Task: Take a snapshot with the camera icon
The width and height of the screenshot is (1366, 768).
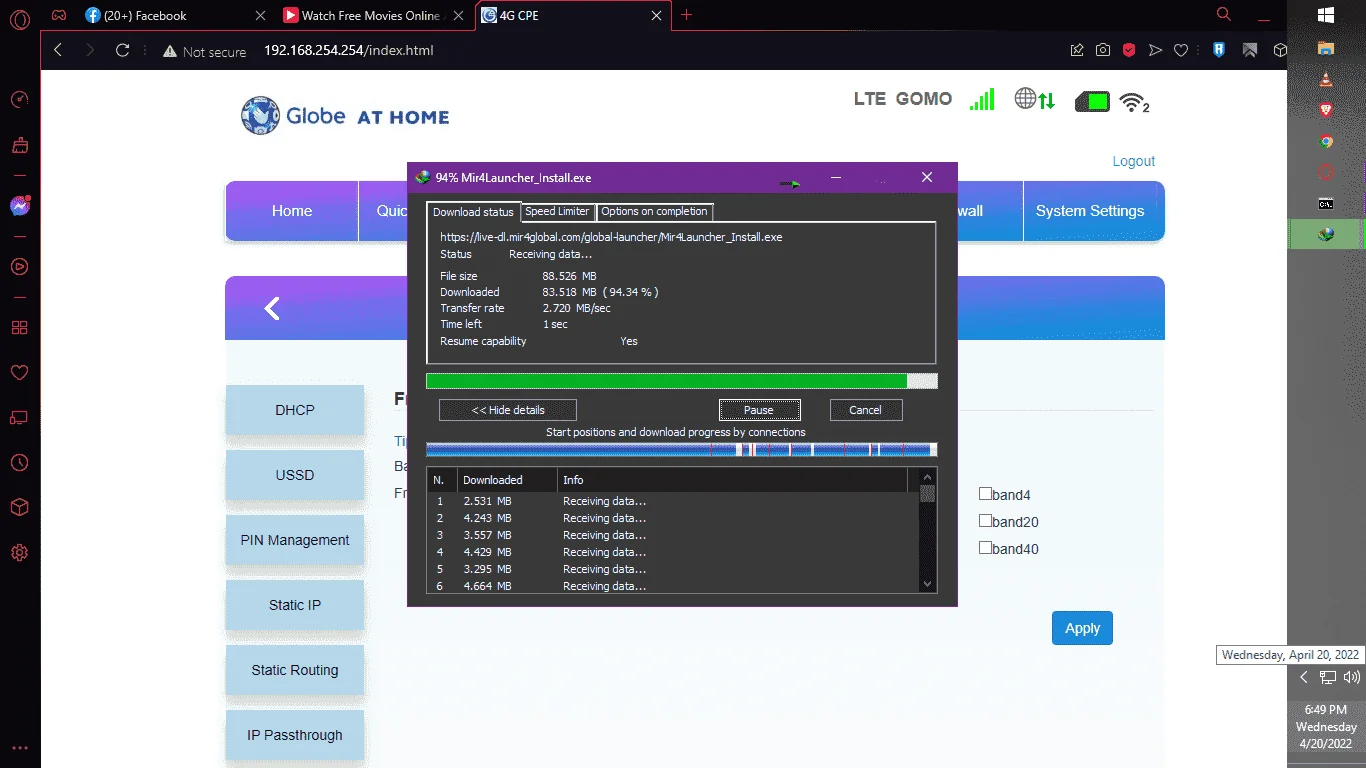Action: 1103,50
